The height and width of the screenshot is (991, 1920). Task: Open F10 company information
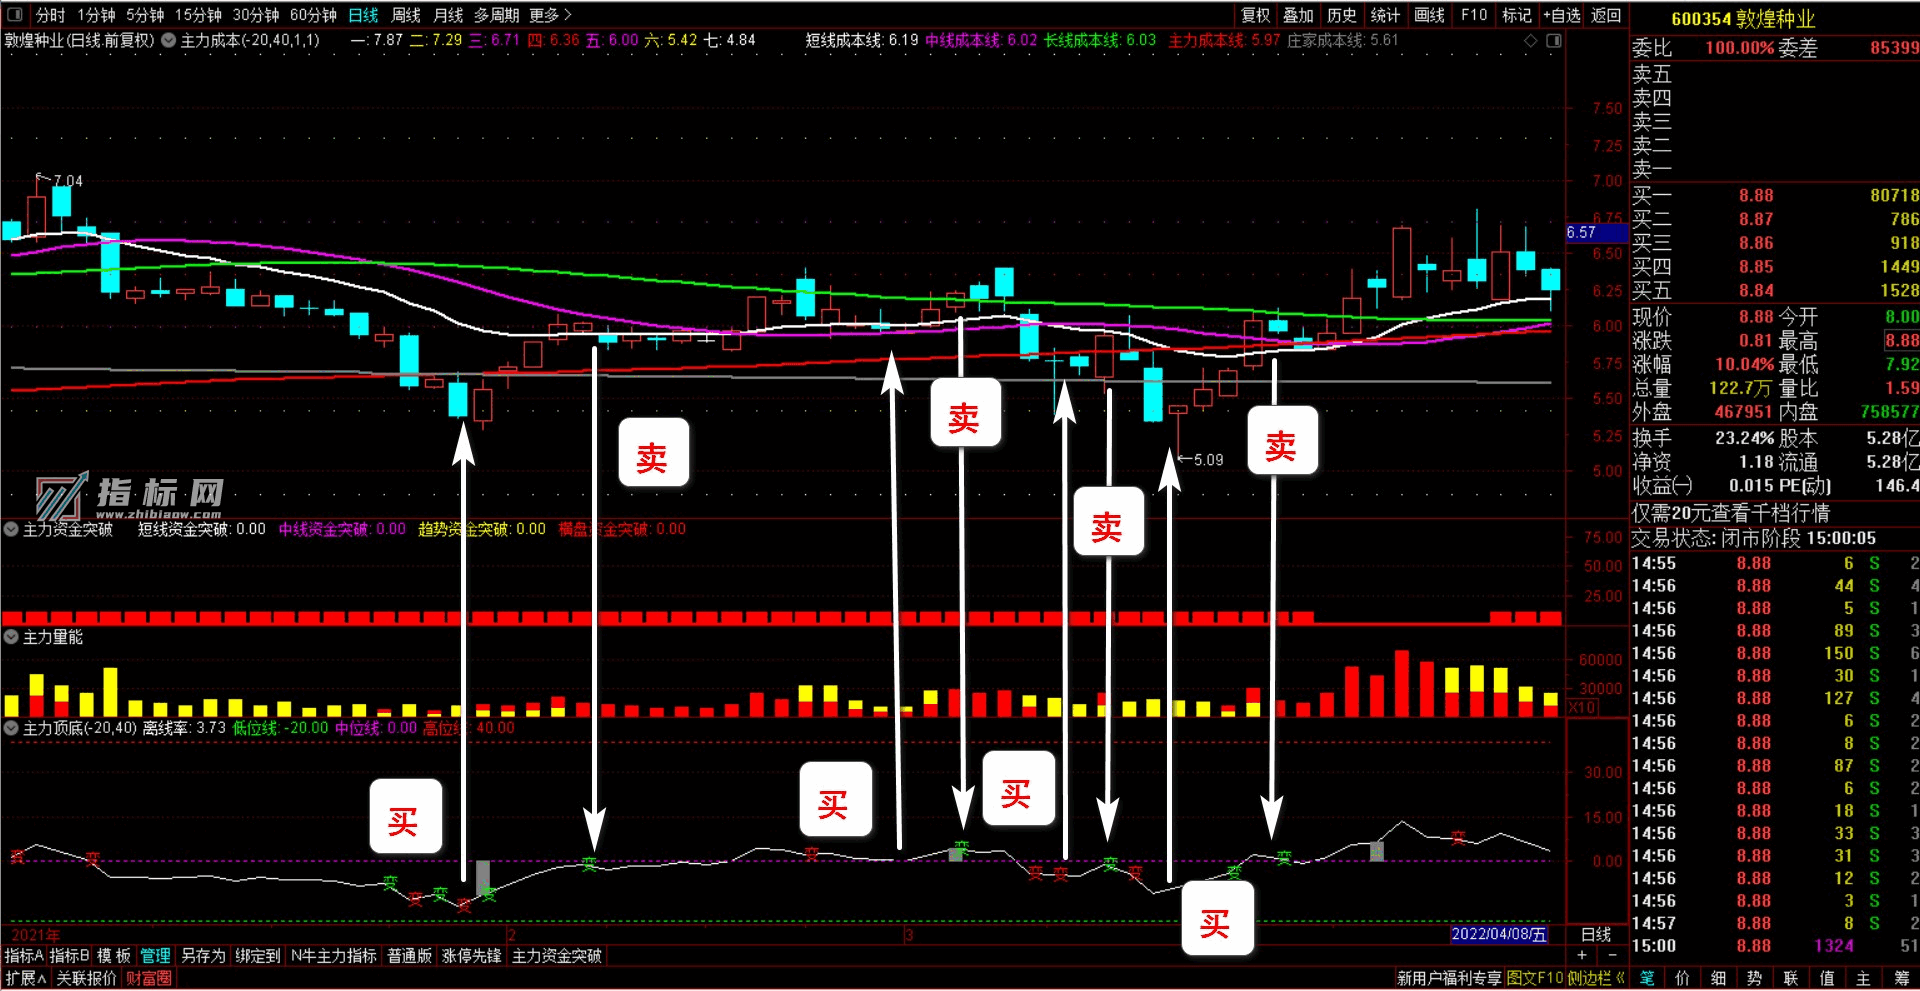(x=1474, y=15)
